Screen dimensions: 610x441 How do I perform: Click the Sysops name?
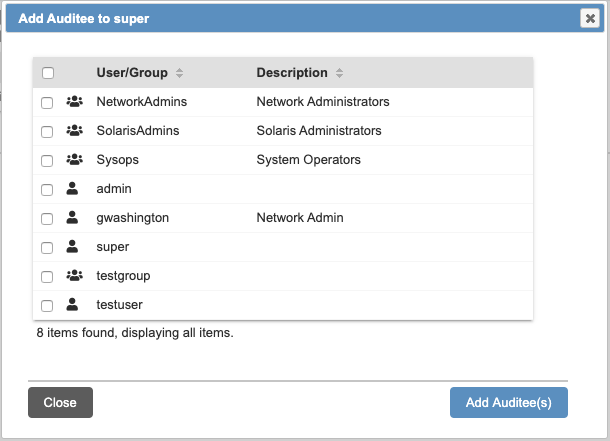click(x=117, y=160)
